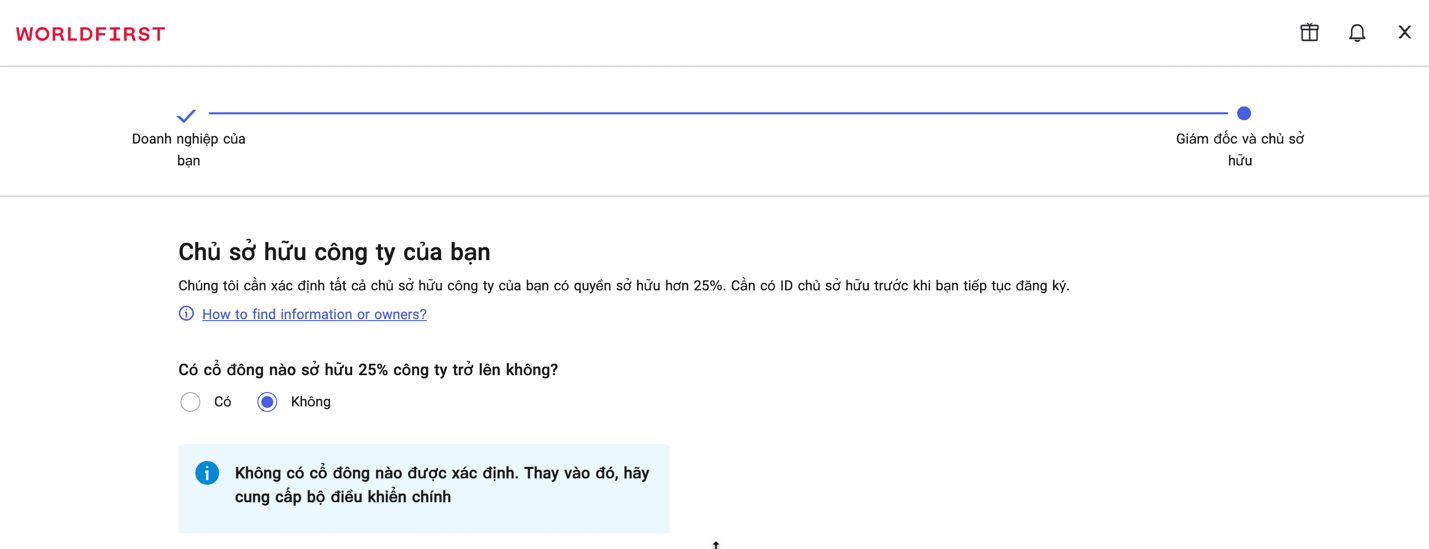Click the WorldFirst logo
Image resolution: width=1429 pixels, height=549 pixels.
coord(91,34)
